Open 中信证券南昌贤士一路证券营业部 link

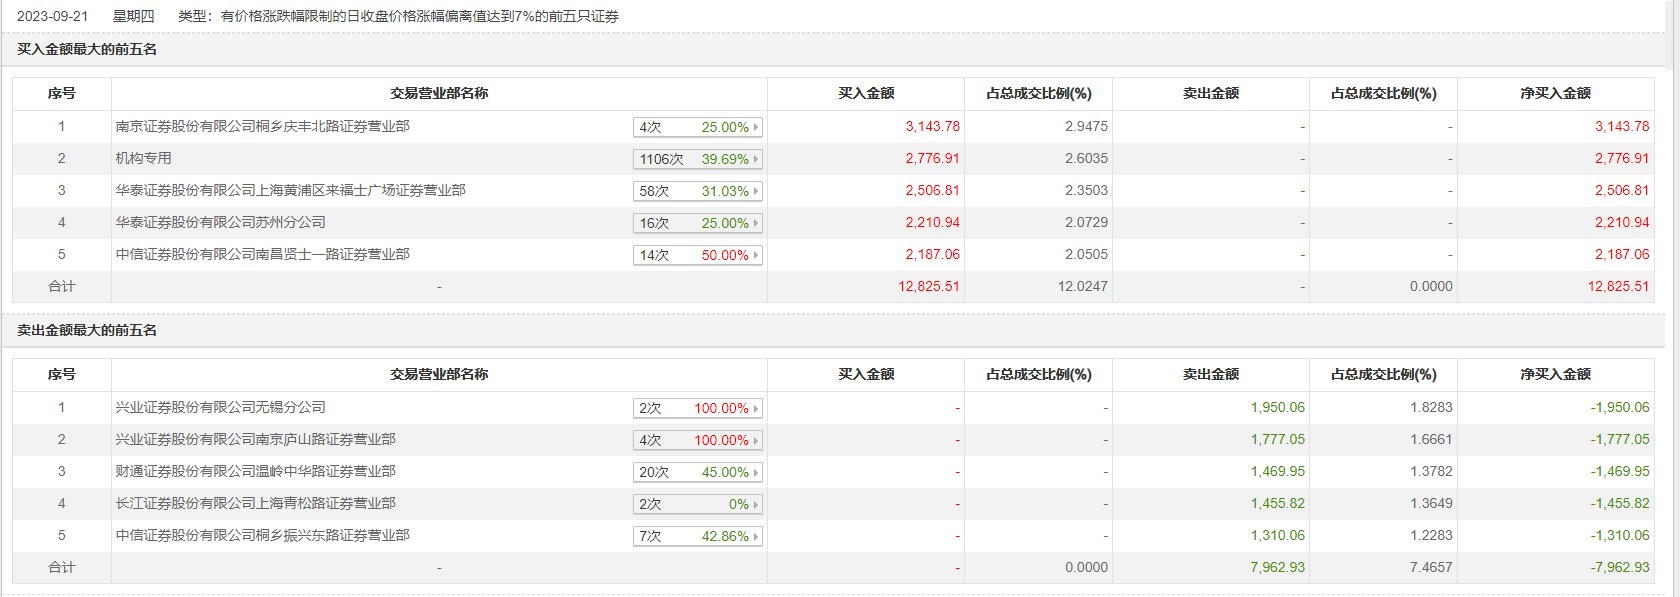[262, 254]
